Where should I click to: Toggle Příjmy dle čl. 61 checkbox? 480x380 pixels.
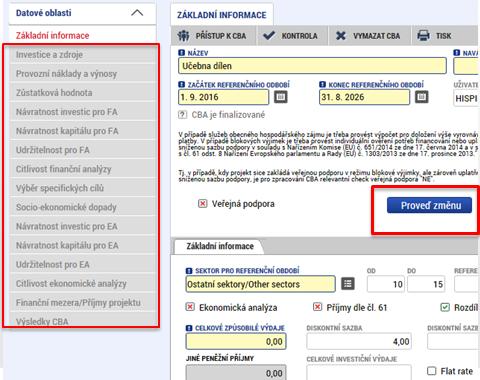317,307
